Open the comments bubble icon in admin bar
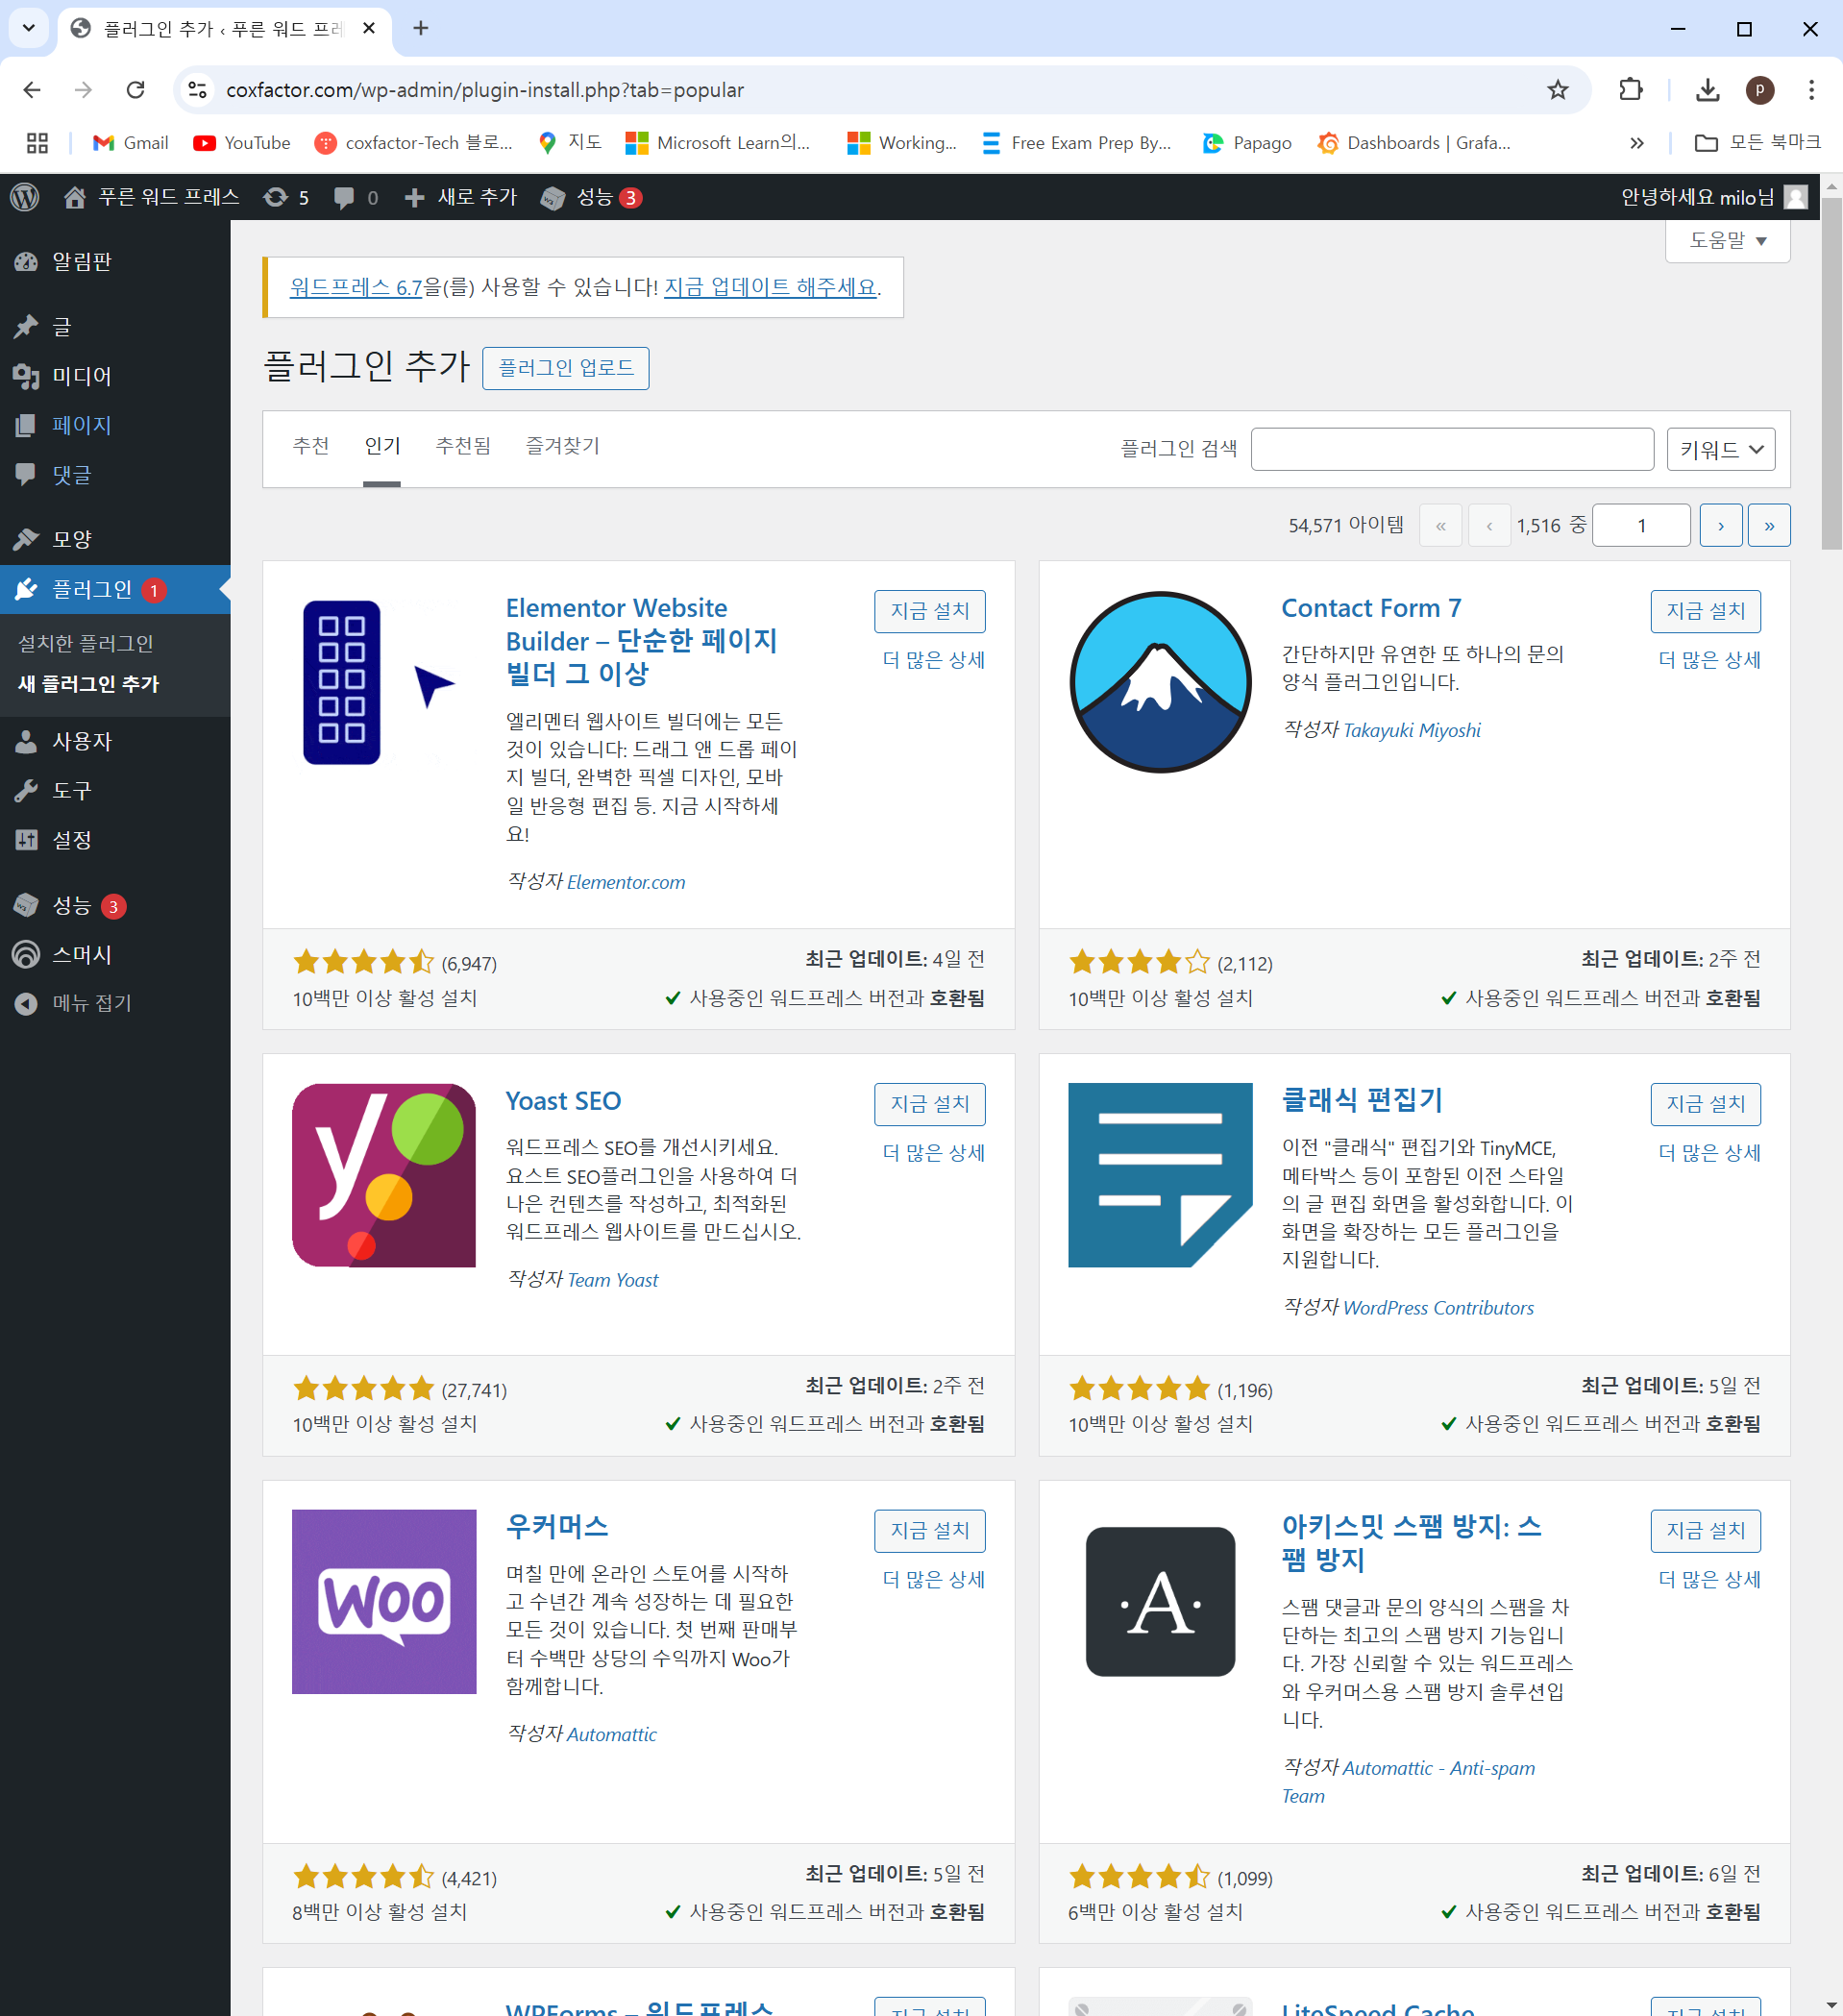The image size is (1843, 2016). click(x=355, y=197)
